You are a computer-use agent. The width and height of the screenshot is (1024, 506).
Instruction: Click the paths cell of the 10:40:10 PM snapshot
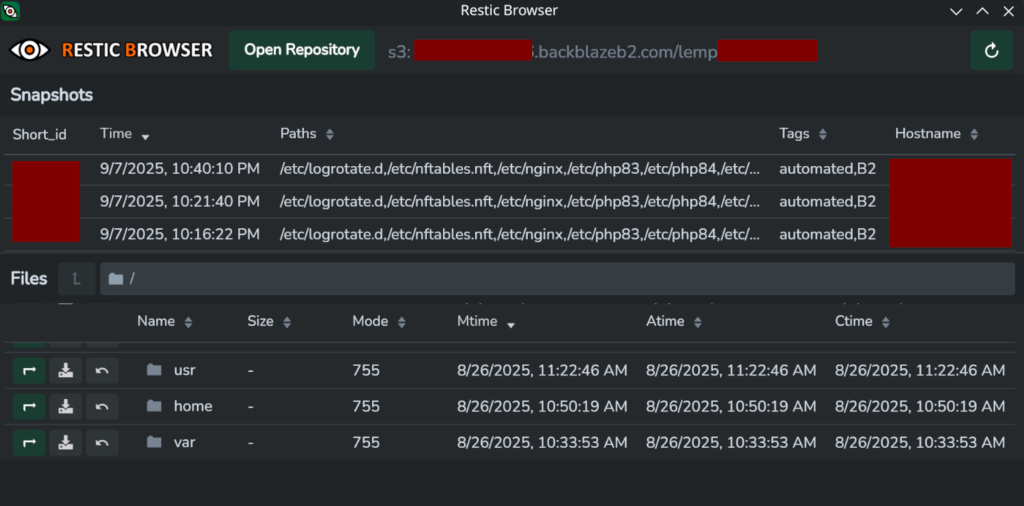click(520, 169)
